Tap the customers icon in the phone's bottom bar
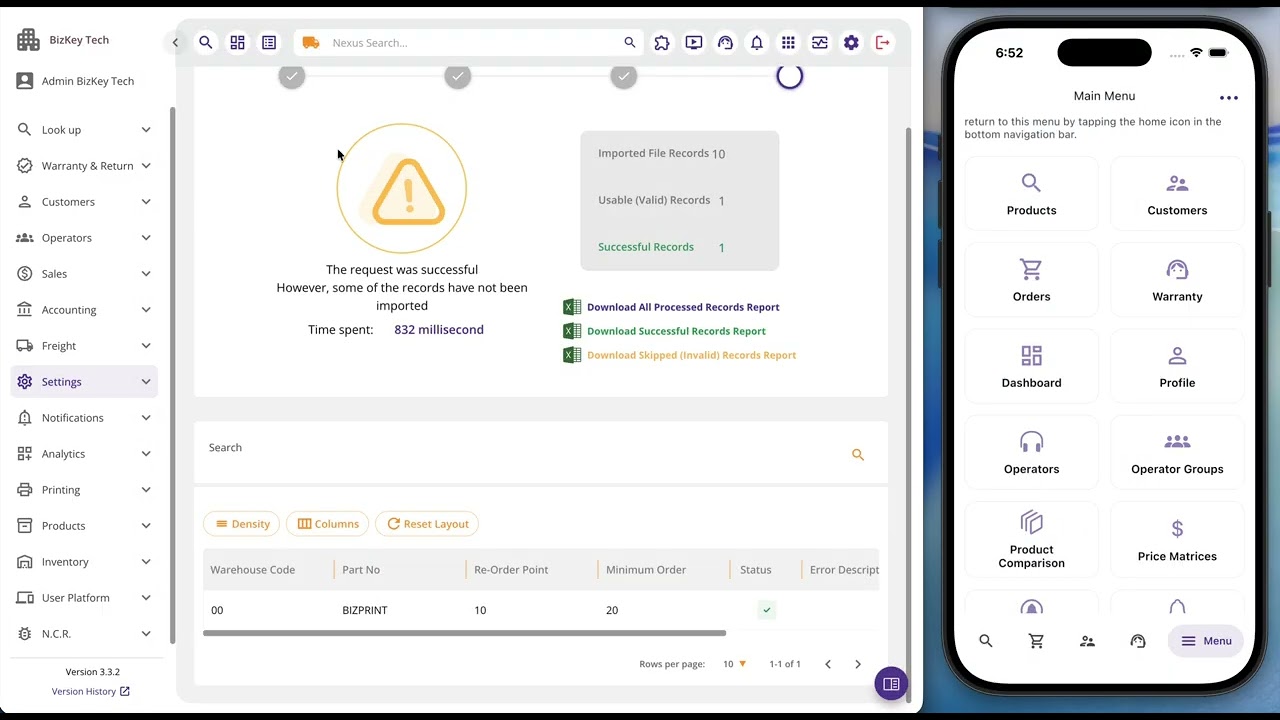The image size is (1280, 720). [1087, 641]
